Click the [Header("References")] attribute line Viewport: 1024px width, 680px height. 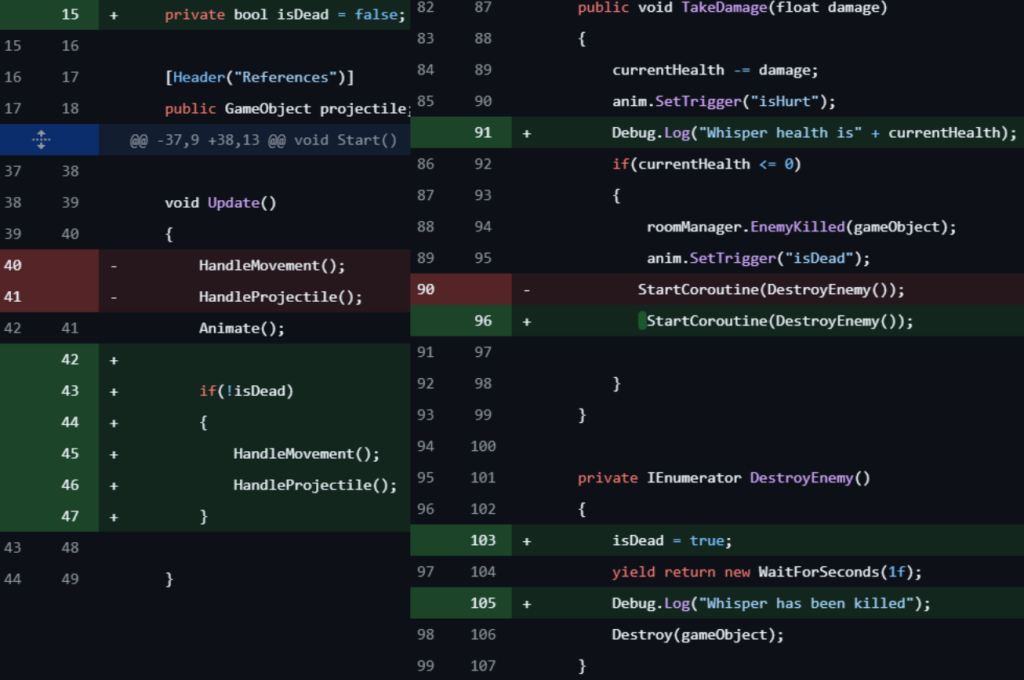click(259, 77)
